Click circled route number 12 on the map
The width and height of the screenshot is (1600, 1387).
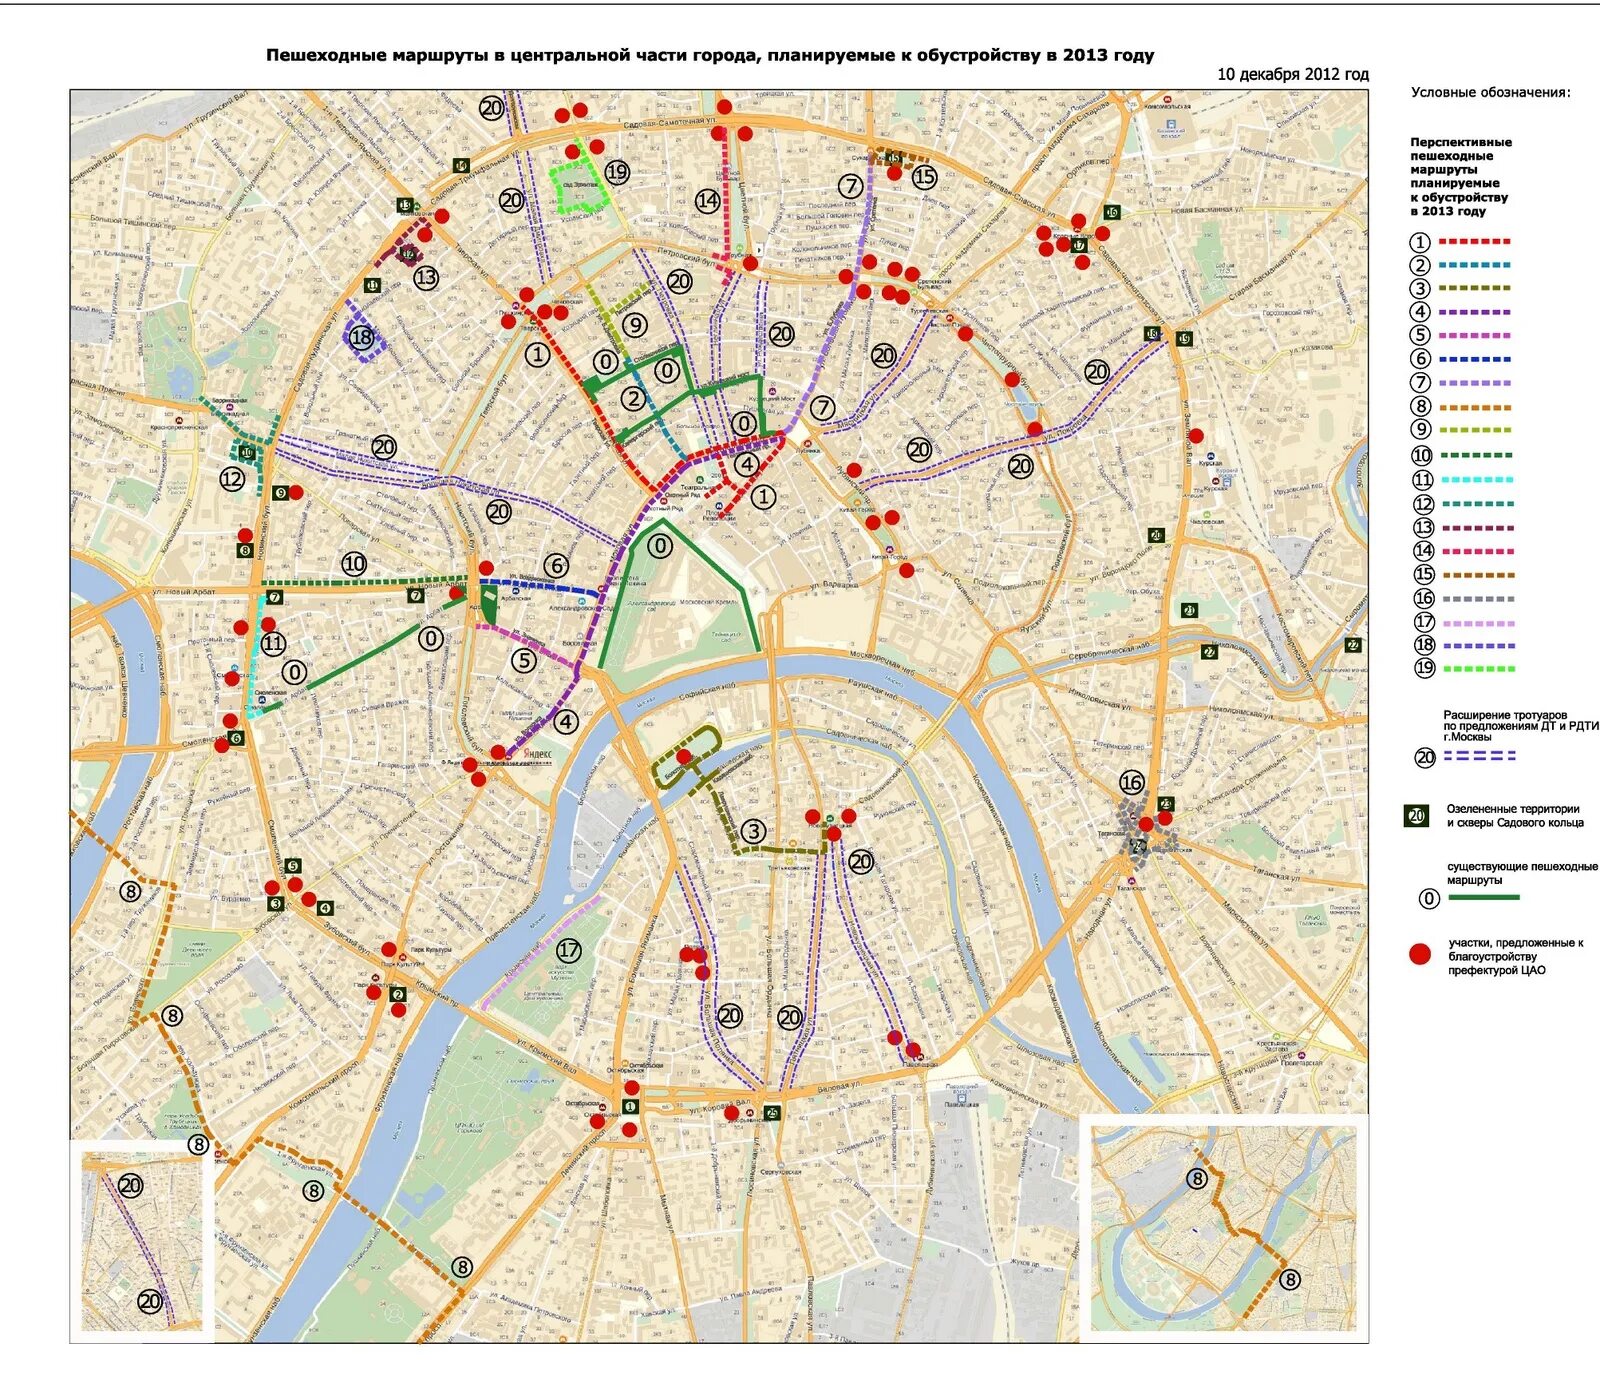(x=233, y=479)
